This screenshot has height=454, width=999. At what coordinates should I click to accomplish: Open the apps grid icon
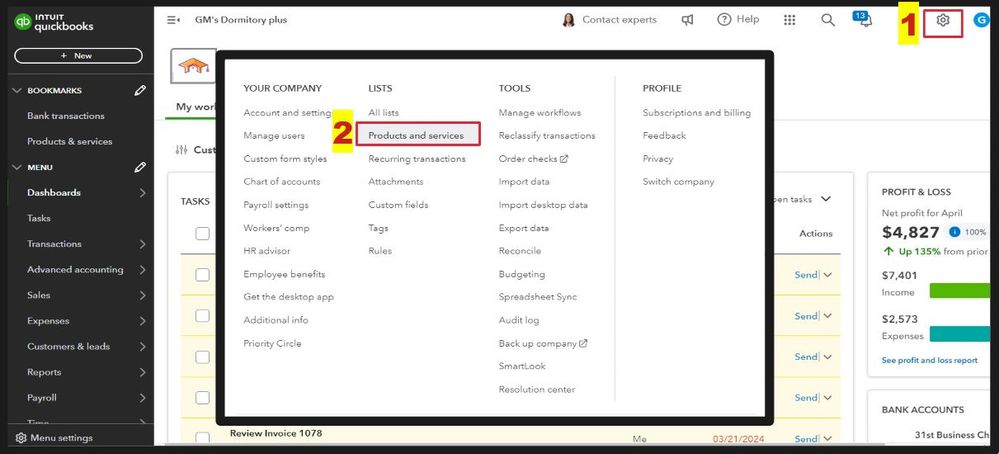tap(789, 20)
